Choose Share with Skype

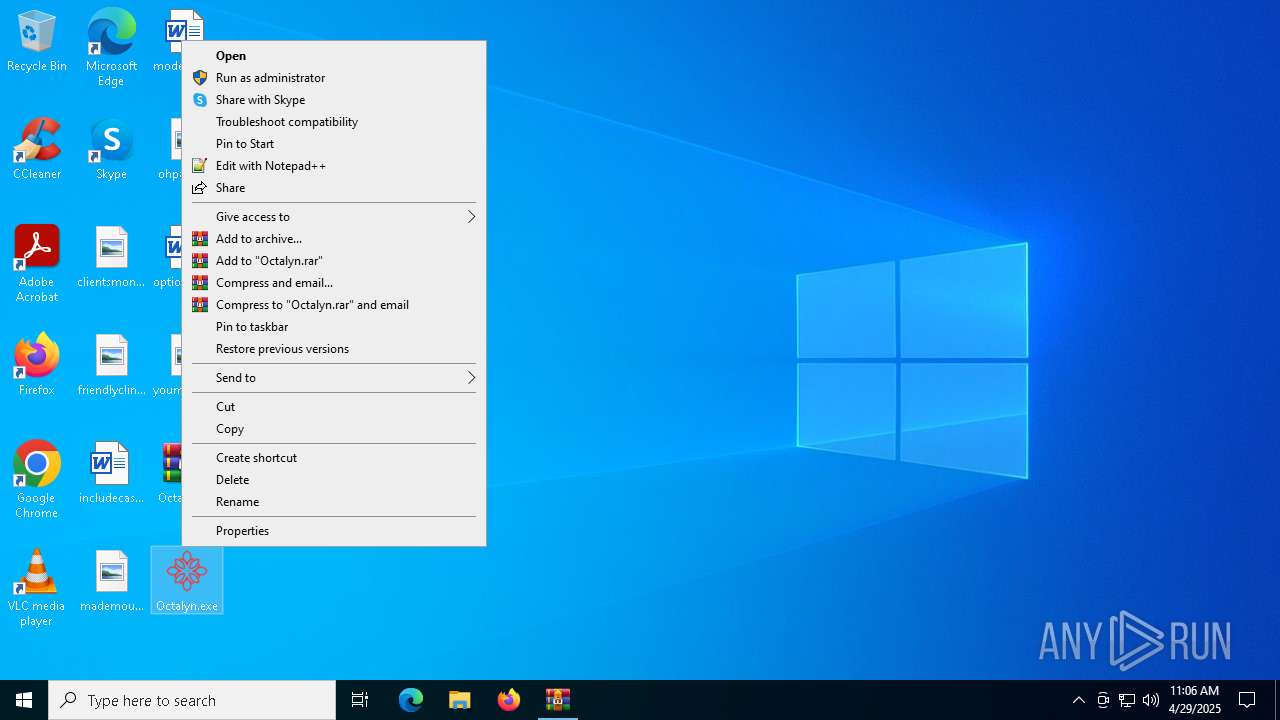[334, 100]
